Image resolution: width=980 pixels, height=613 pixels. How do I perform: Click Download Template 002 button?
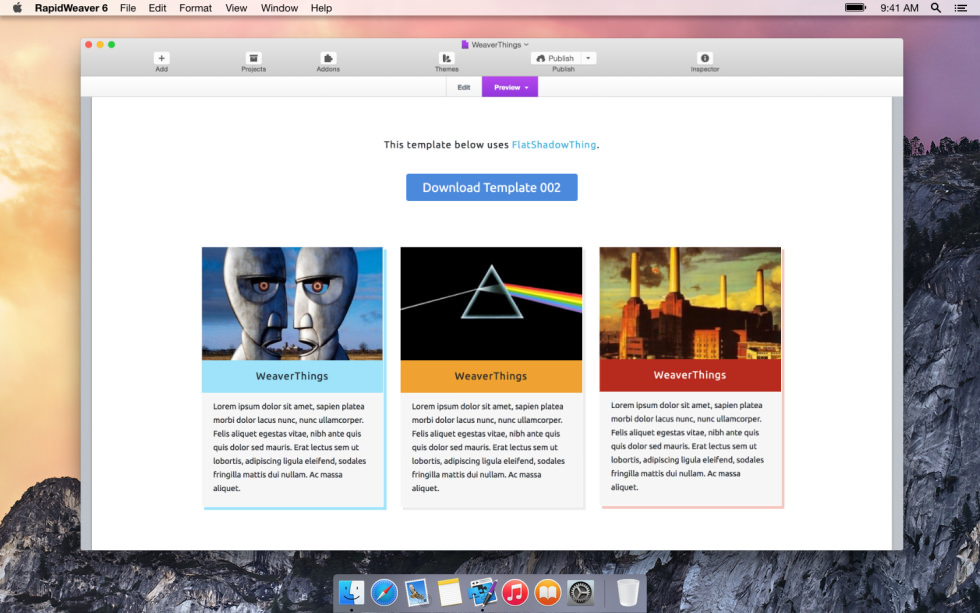coord(491,187)
